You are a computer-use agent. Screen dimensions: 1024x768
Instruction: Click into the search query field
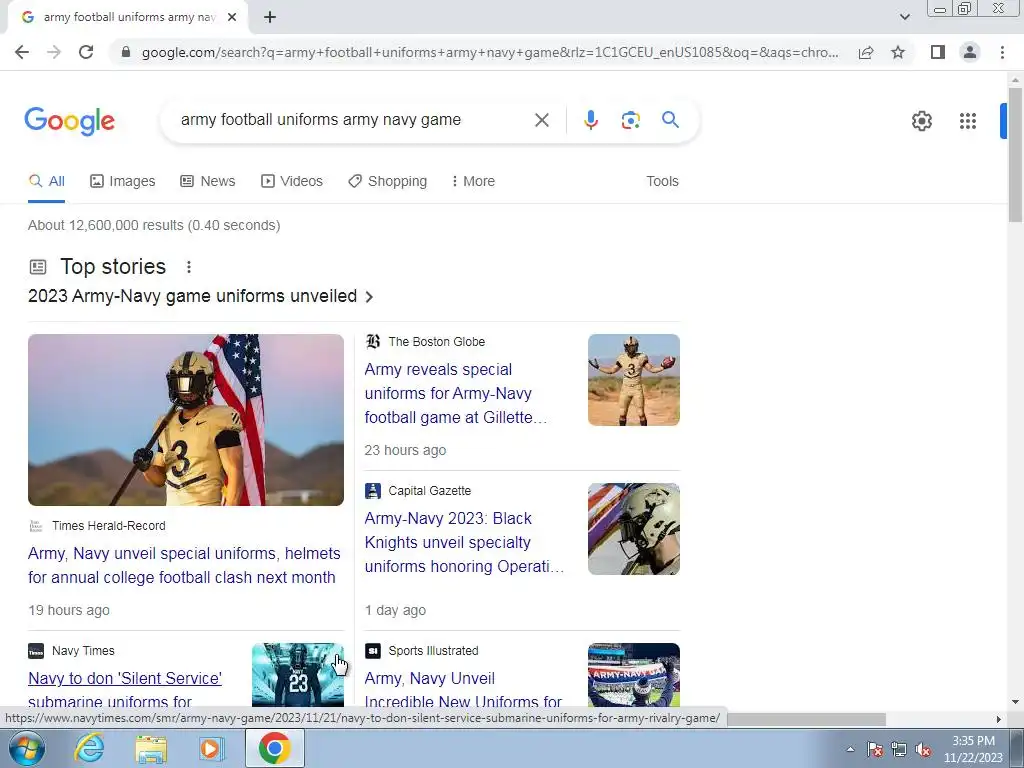353,120
